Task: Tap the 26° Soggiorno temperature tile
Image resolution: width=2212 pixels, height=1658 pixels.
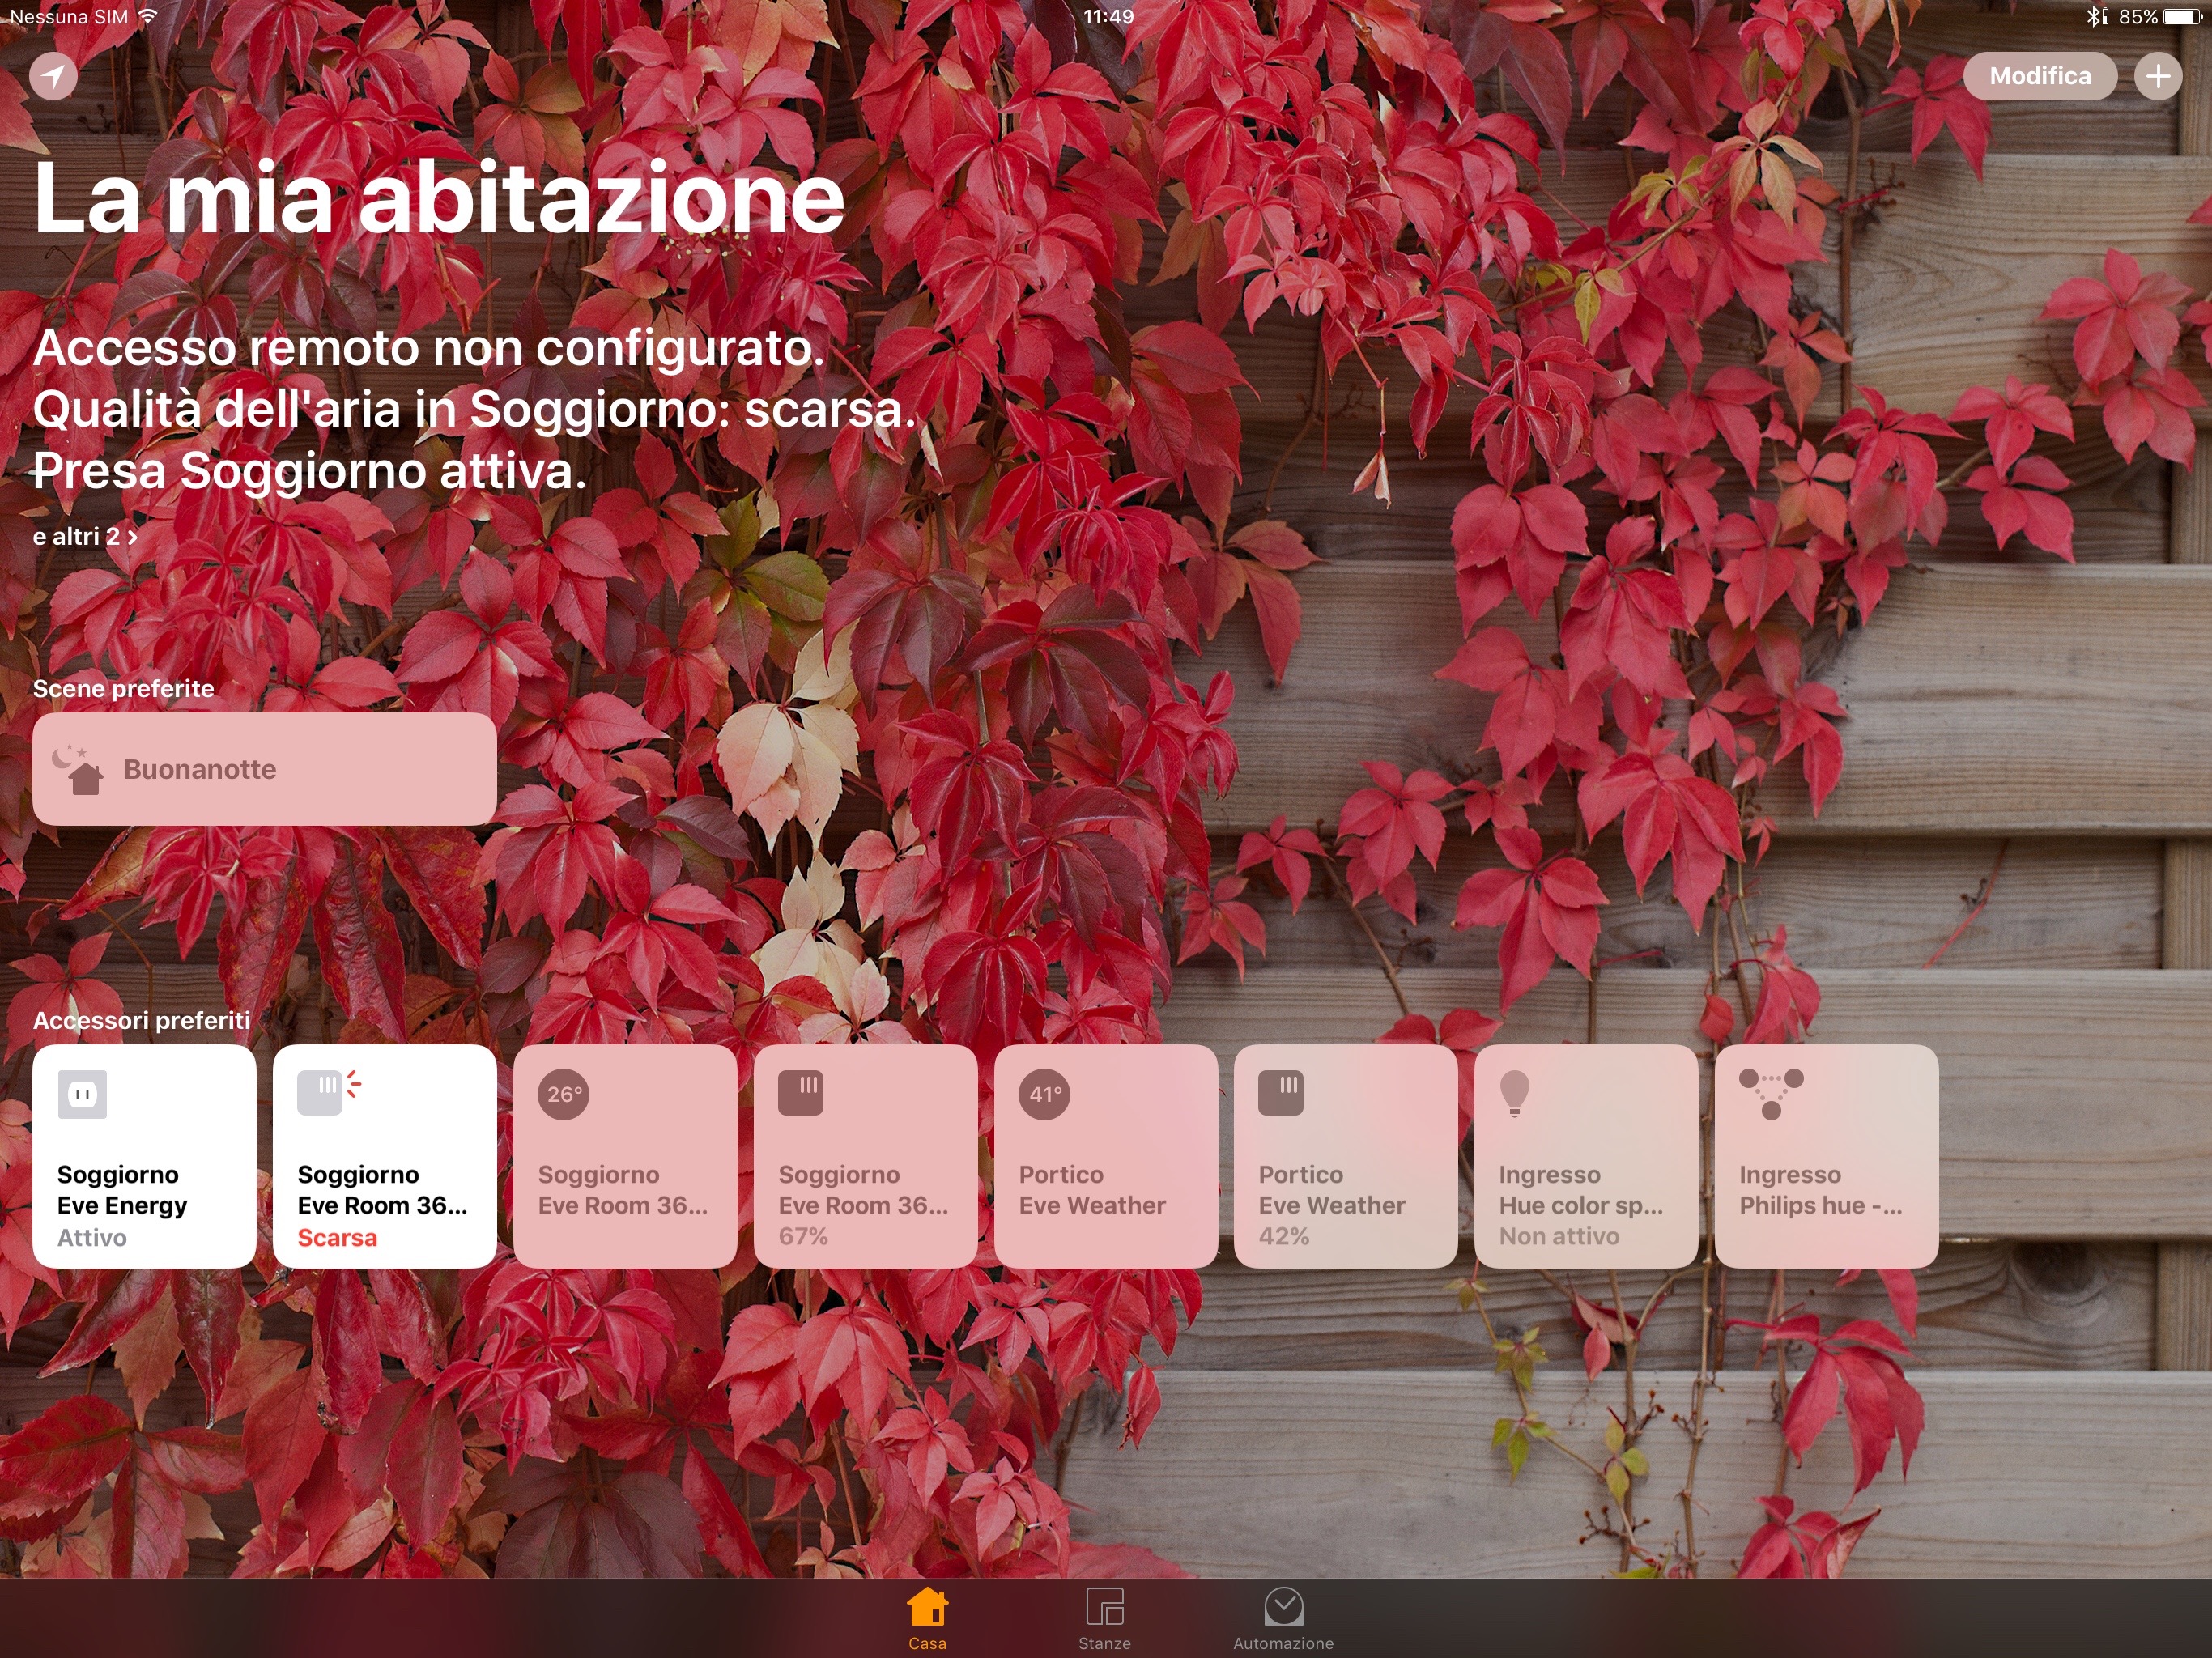Action: [x=624, y=1156]
